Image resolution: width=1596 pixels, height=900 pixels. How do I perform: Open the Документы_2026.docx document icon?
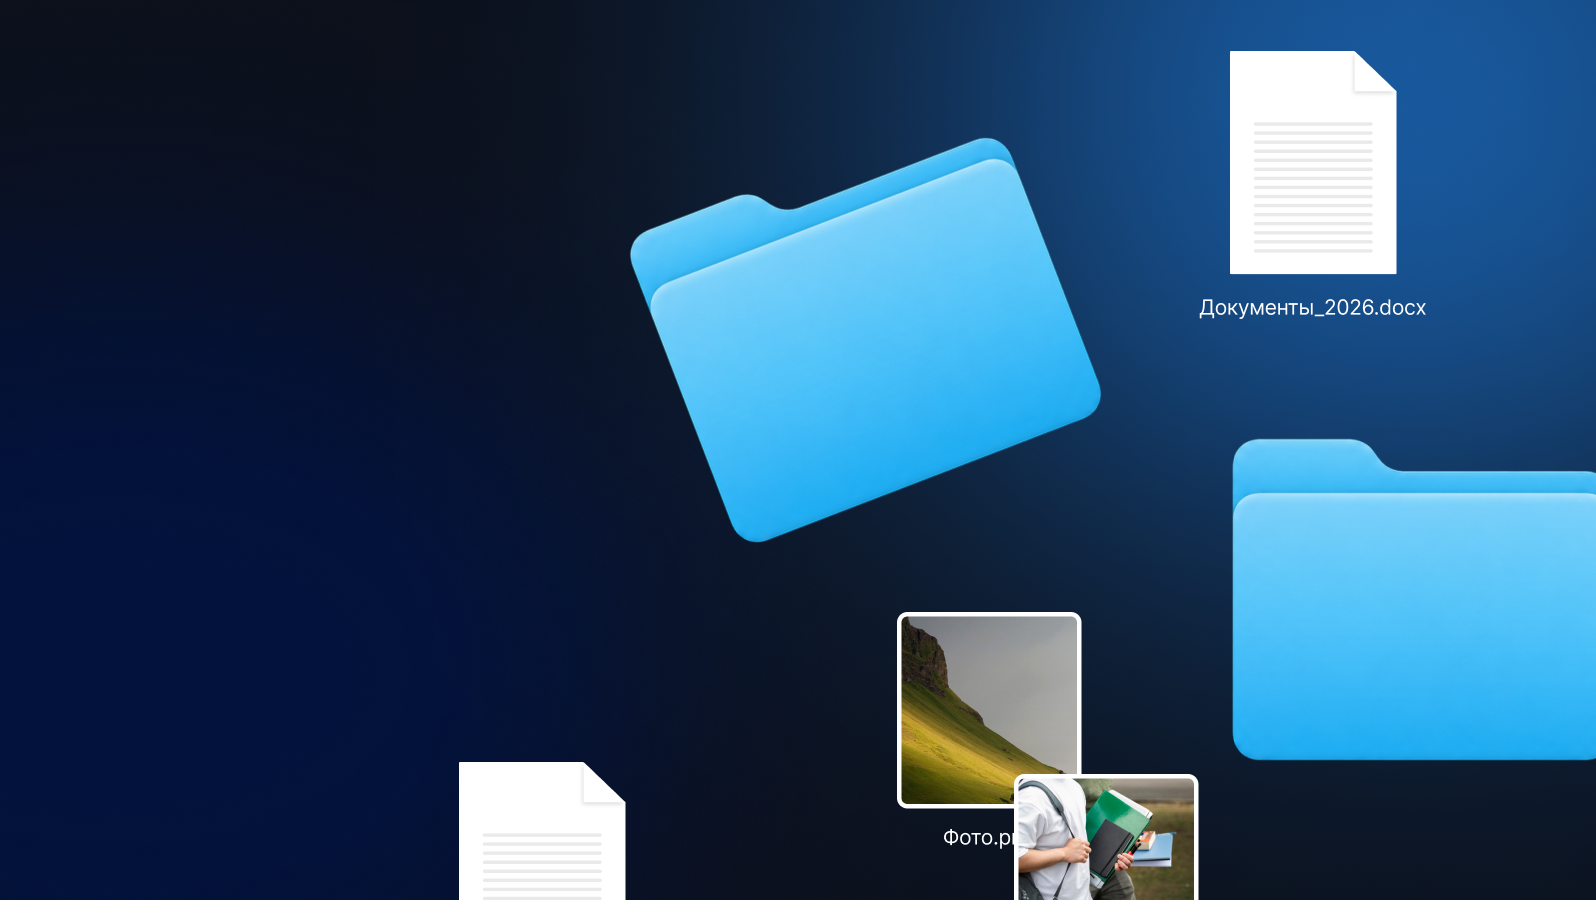pyautogui.click(x=1313, y=162)
